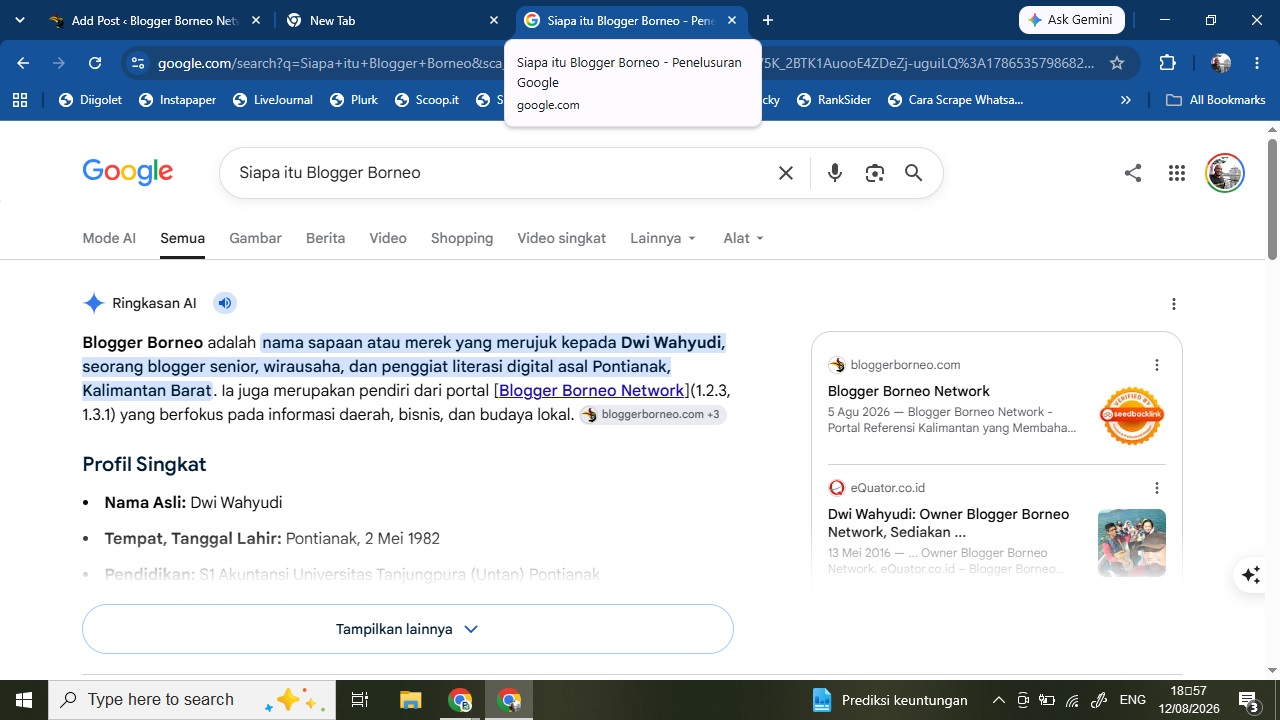
Task: Open the Prediksi keuntungan taskbar widget
Action: pos(890,700)
